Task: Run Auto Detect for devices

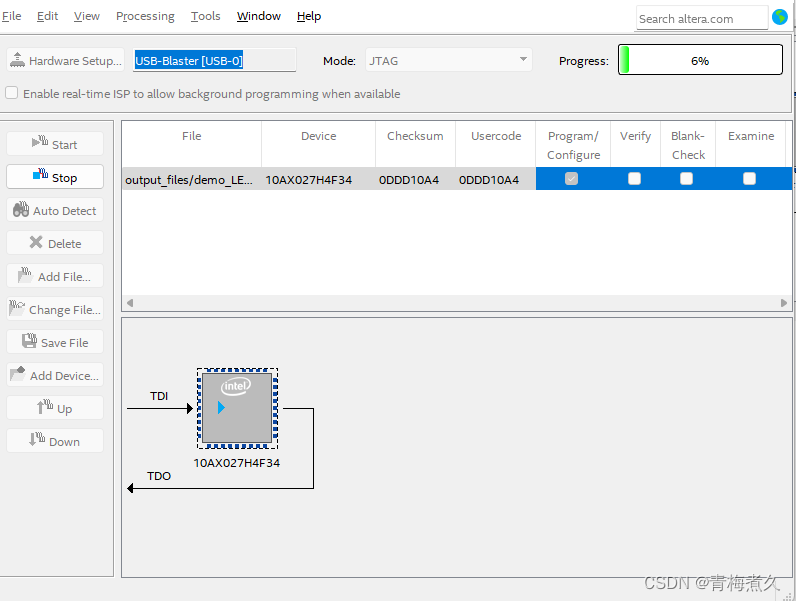Action: 55,210
